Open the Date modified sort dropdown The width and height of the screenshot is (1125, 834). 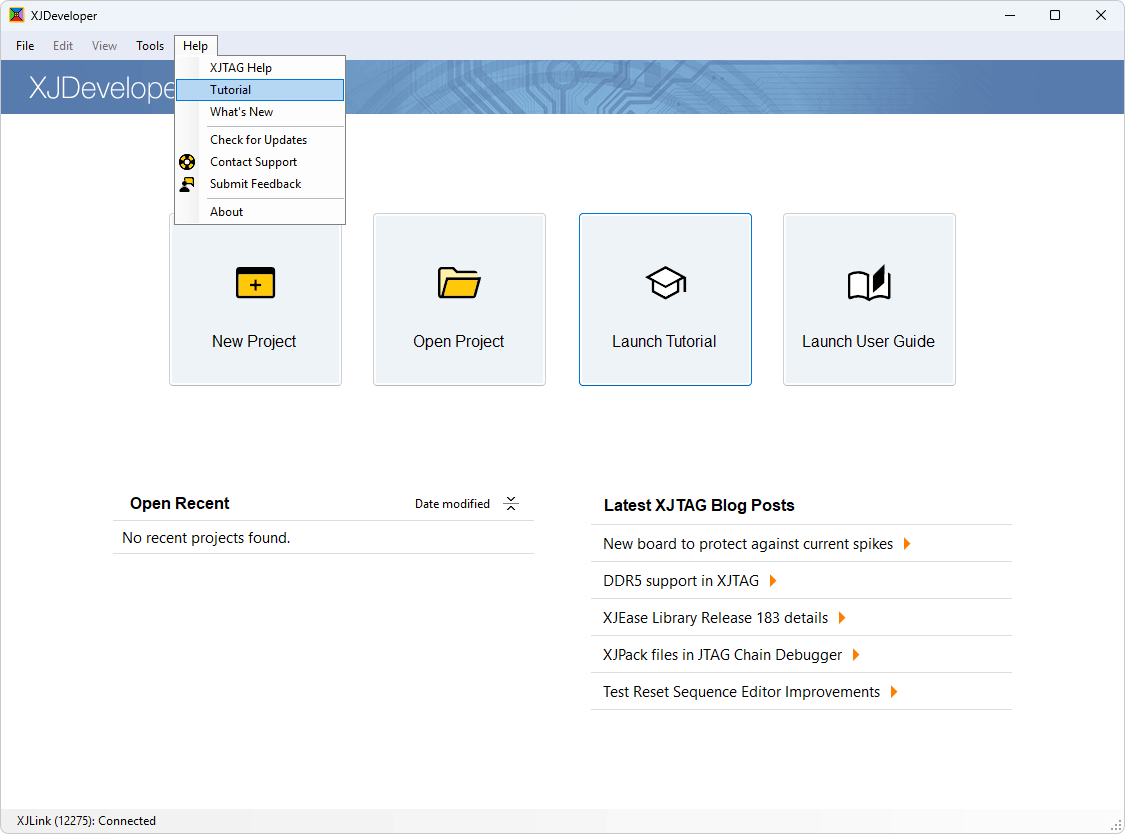[452, 504]
